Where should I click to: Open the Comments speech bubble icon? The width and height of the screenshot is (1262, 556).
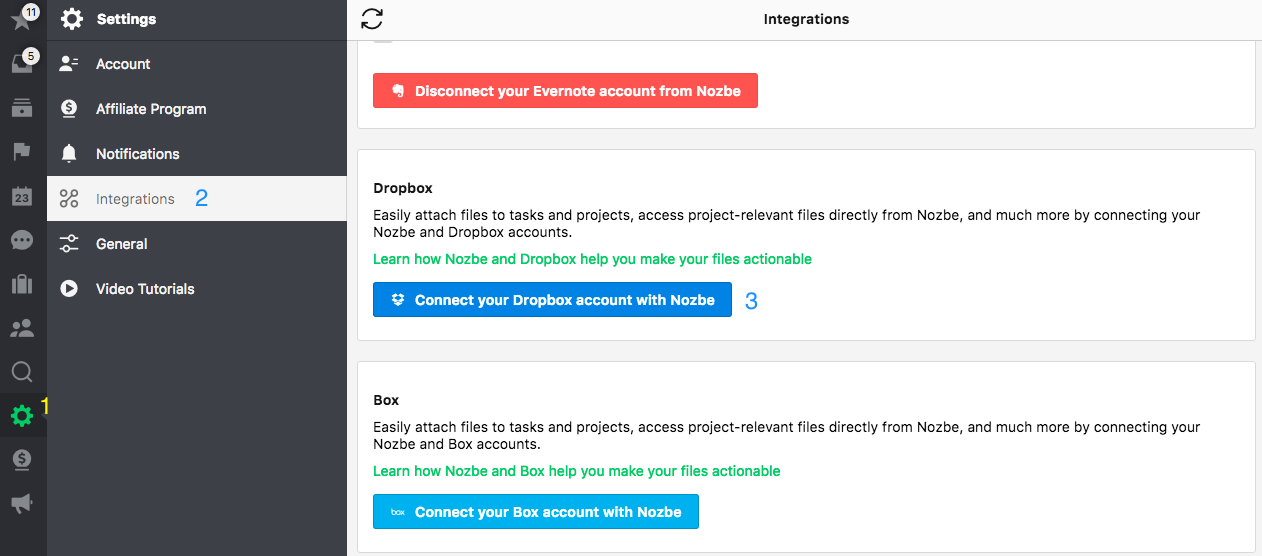[x=21, y=240]
